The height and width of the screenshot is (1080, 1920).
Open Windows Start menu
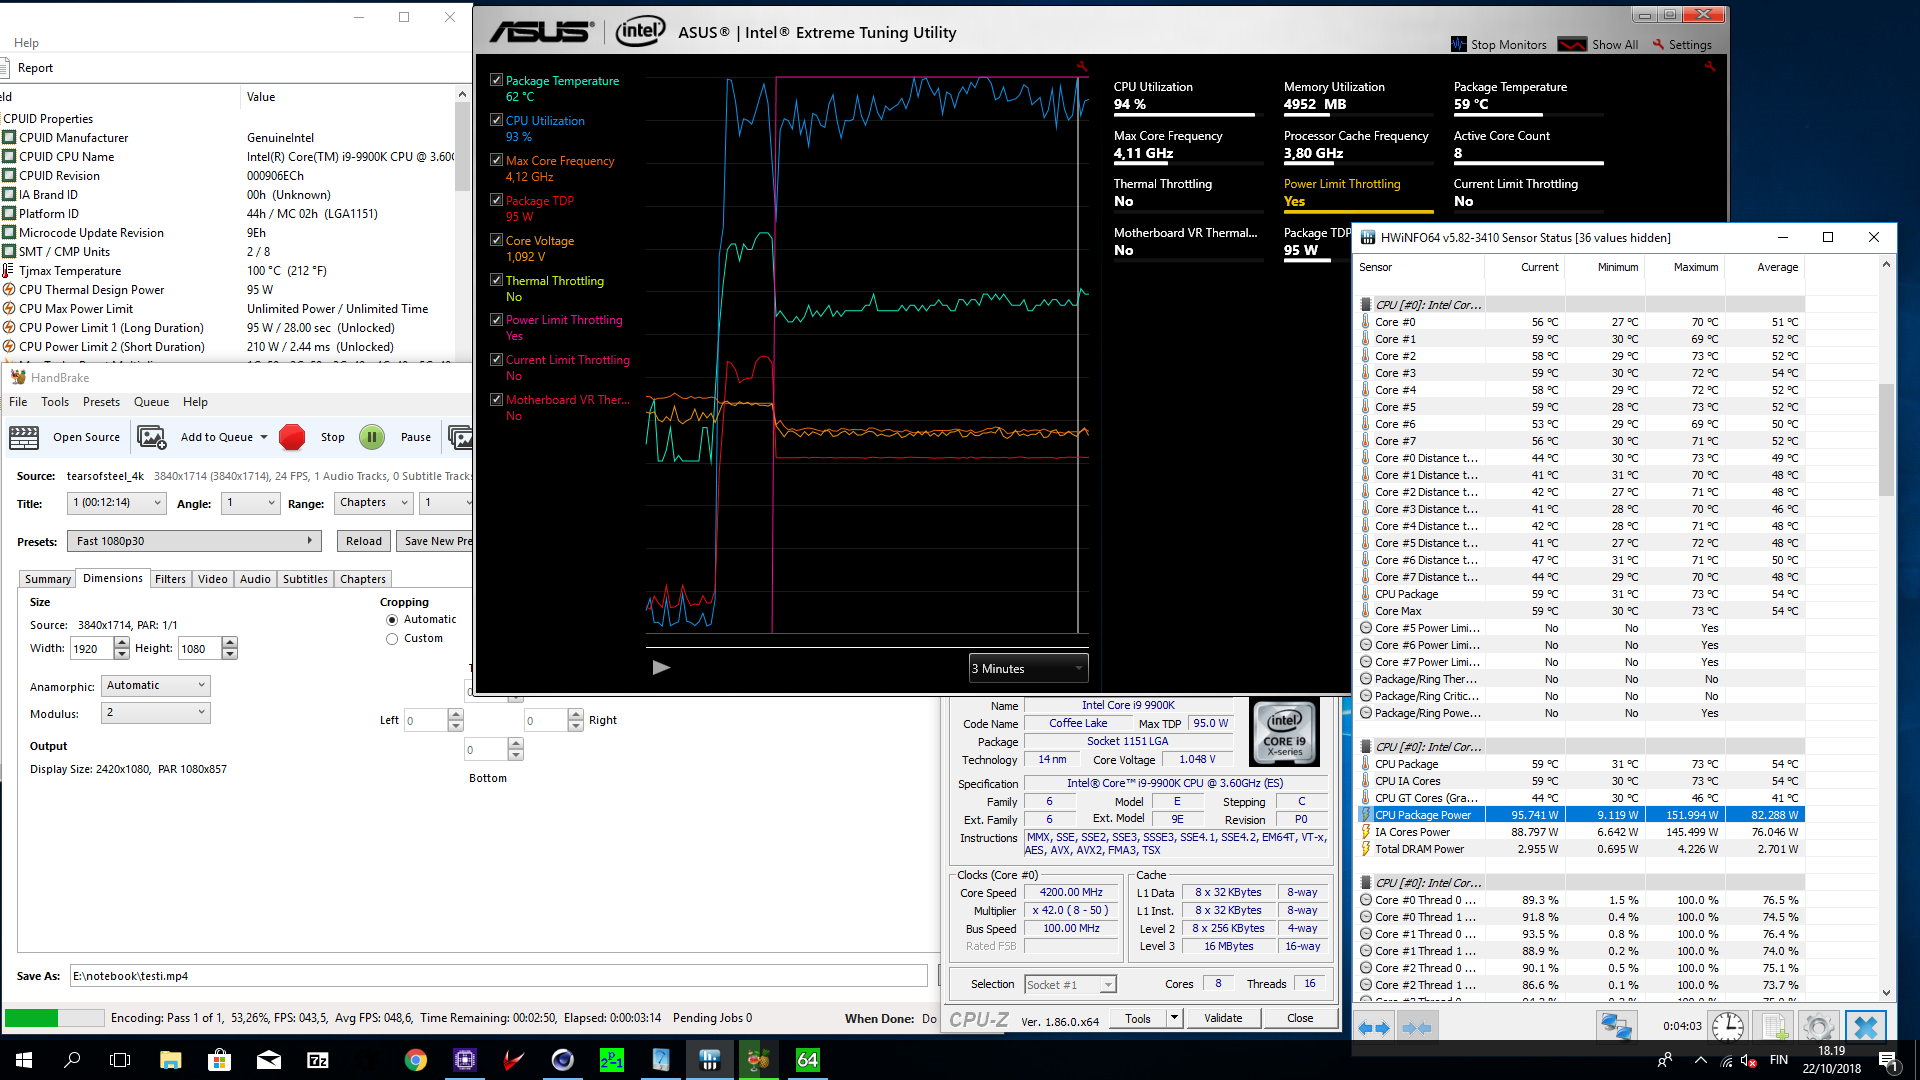point(24,1060)
